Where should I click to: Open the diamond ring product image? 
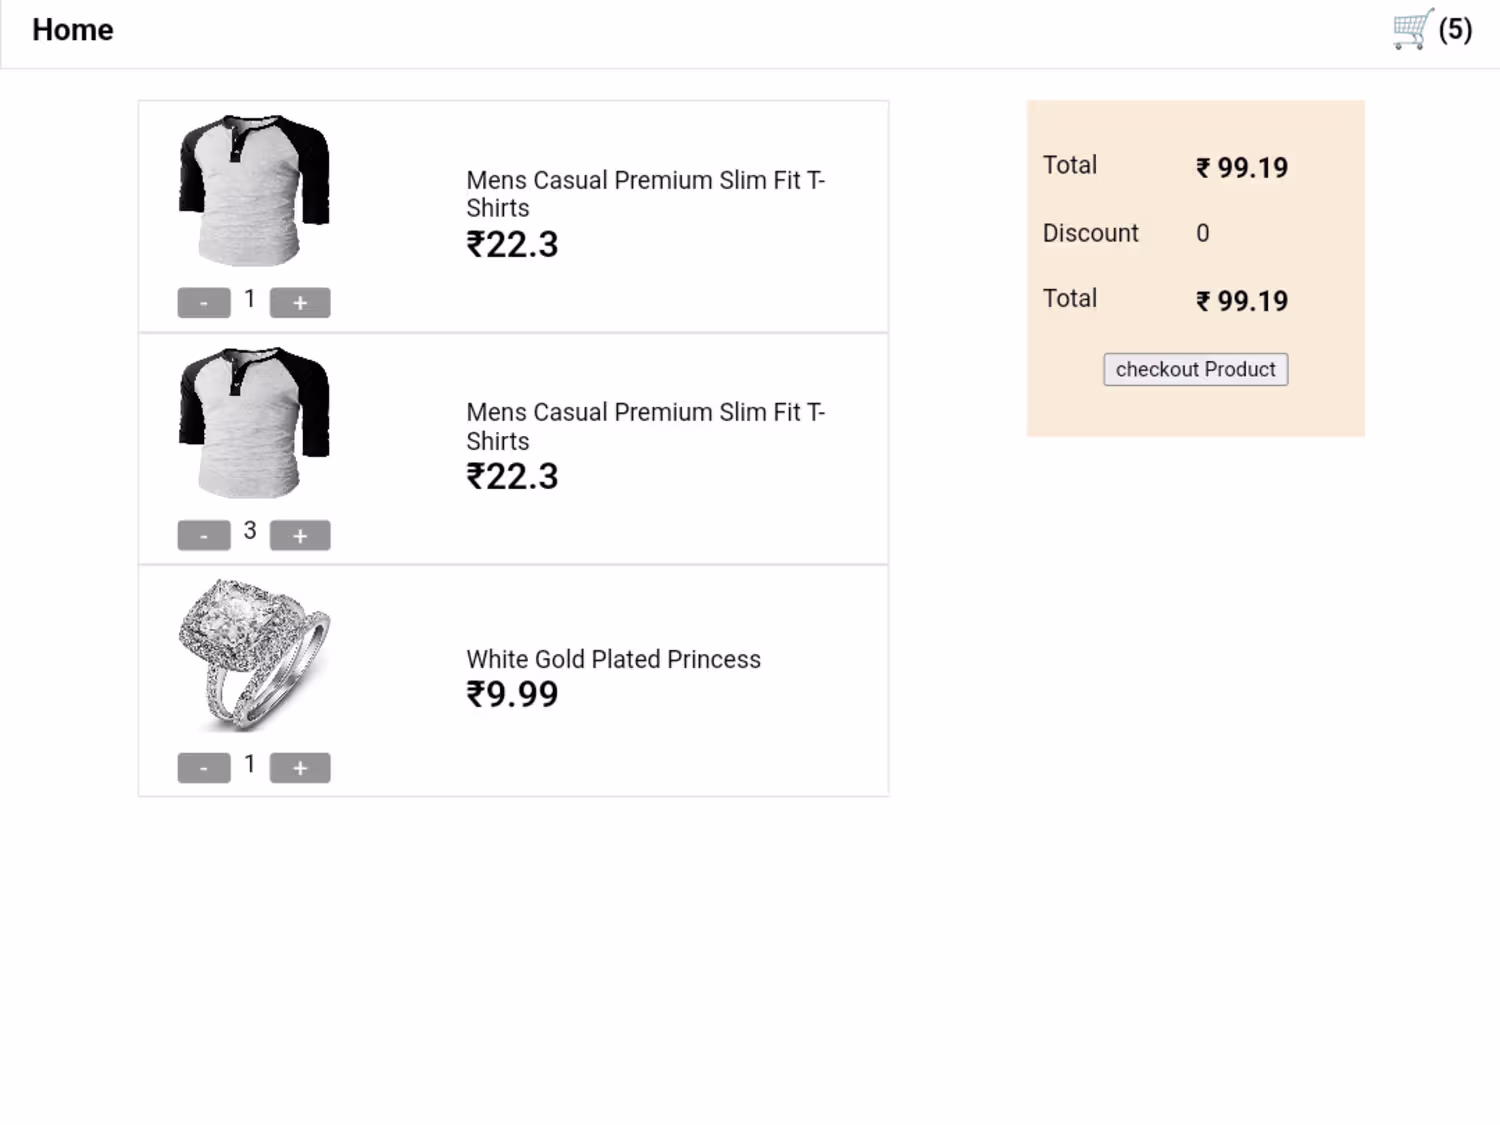pos(254,654)
